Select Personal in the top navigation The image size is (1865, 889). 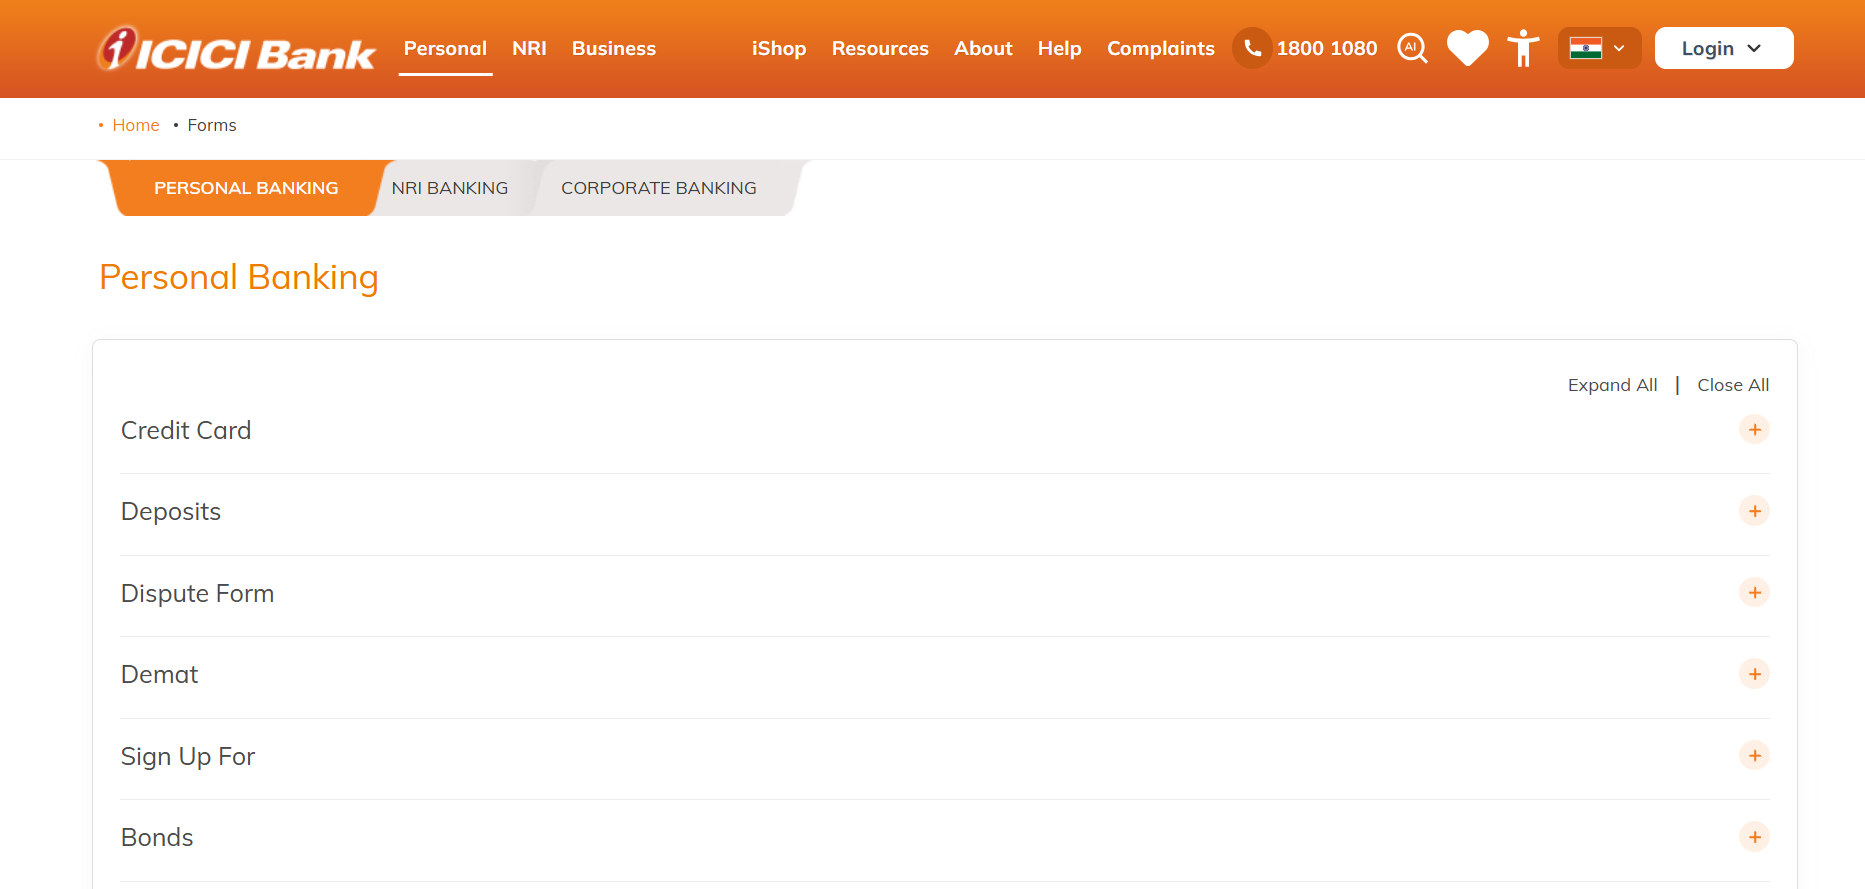point(445,48)
